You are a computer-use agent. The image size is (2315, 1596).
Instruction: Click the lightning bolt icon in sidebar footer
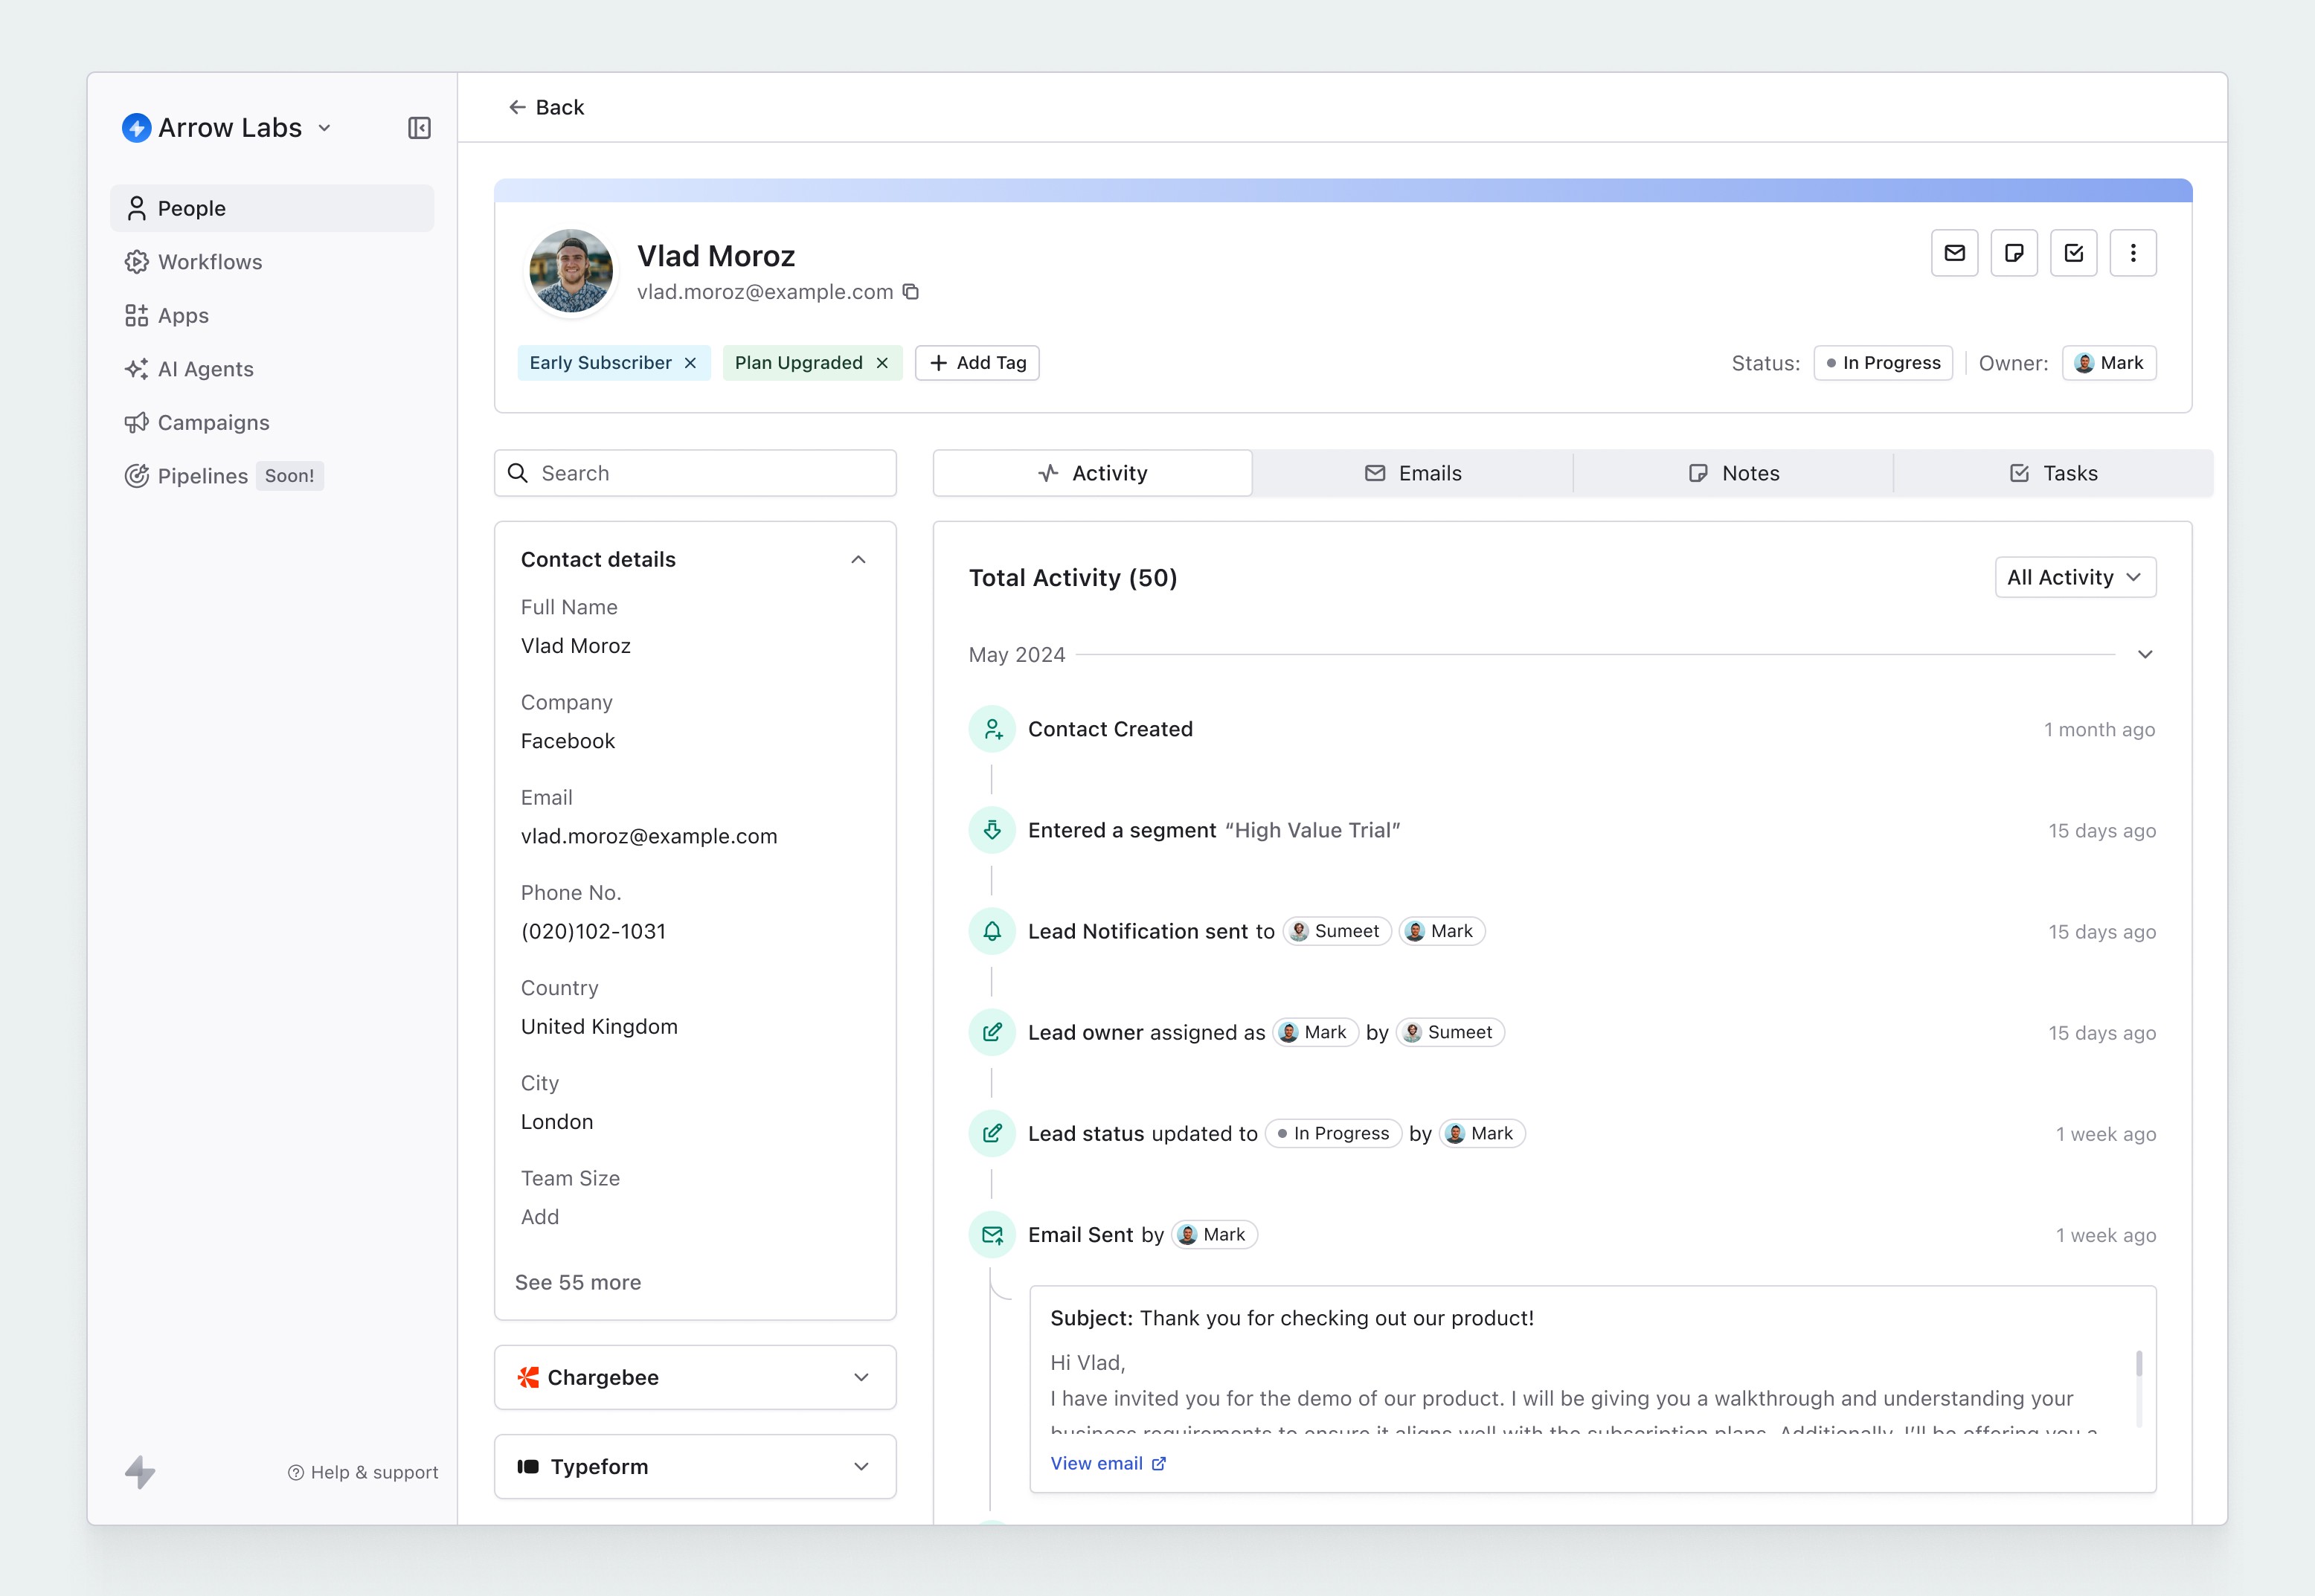pos(140,1471)
